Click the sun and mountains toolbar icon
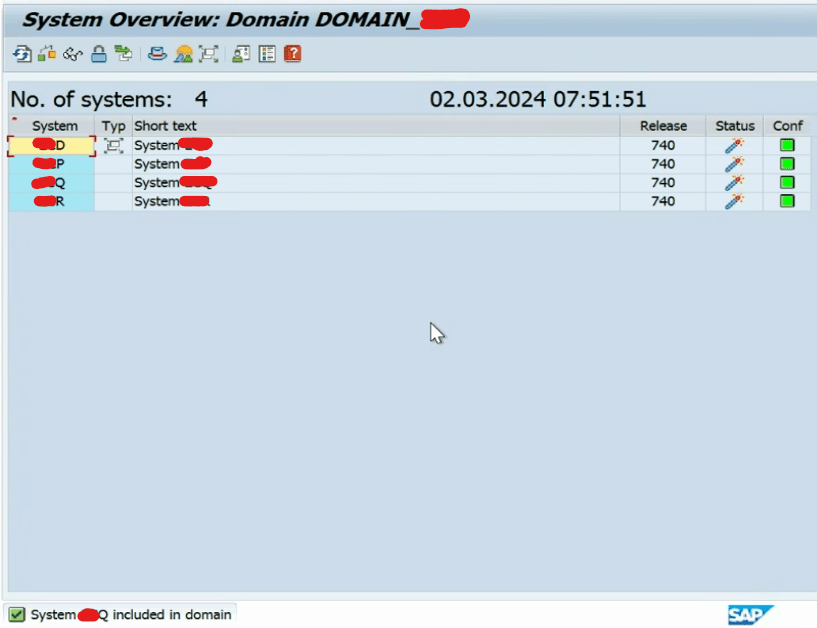 (183, 54)
